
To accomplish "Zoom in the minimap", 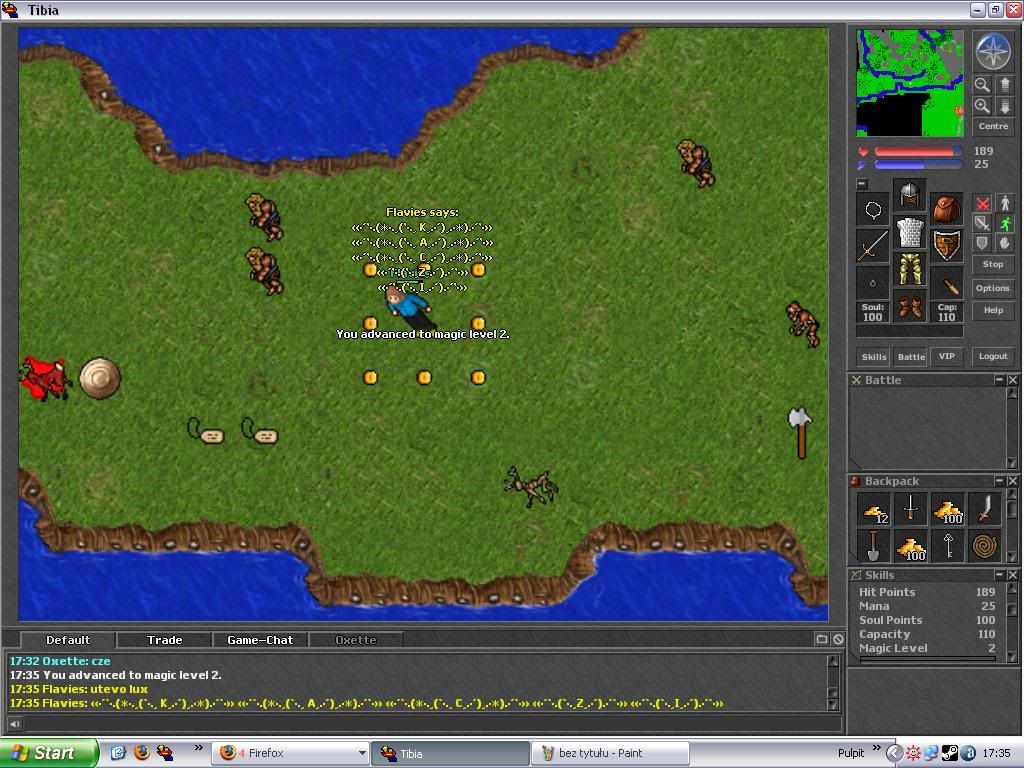I will [982, 106].
